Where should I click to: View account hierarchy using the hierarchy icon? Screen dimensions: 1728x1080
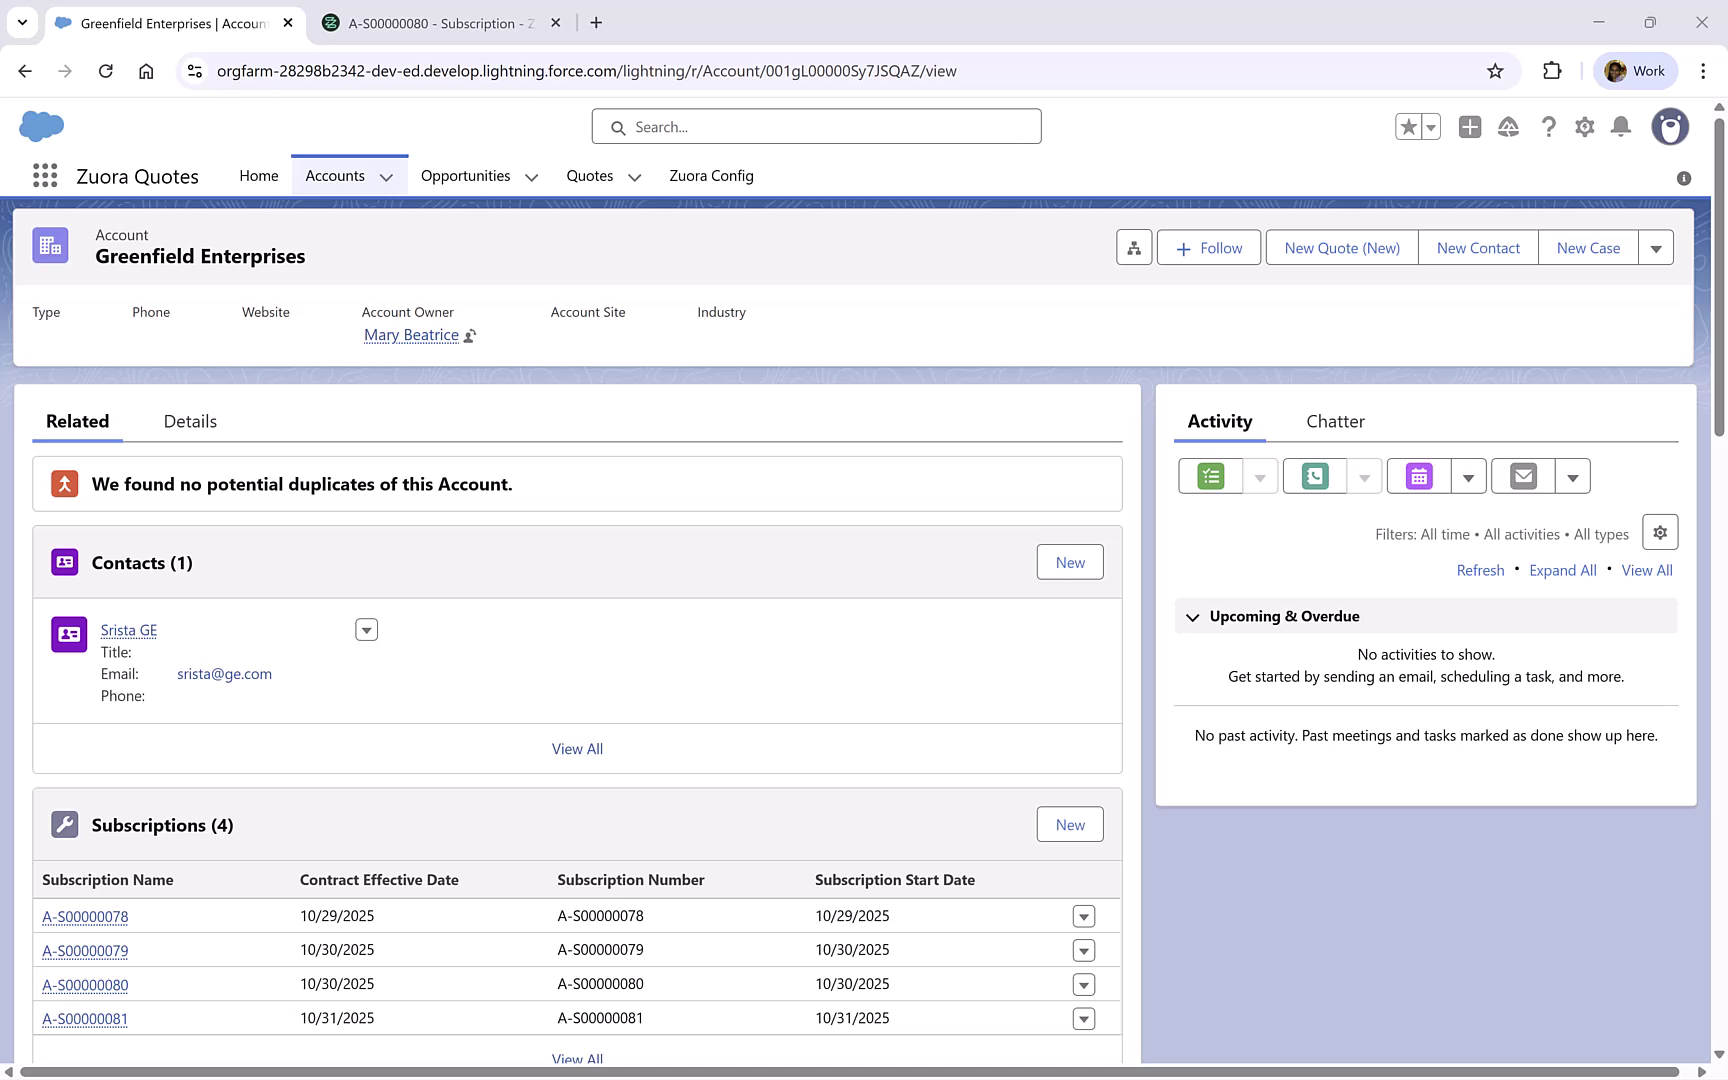[x=1133, y=247]
